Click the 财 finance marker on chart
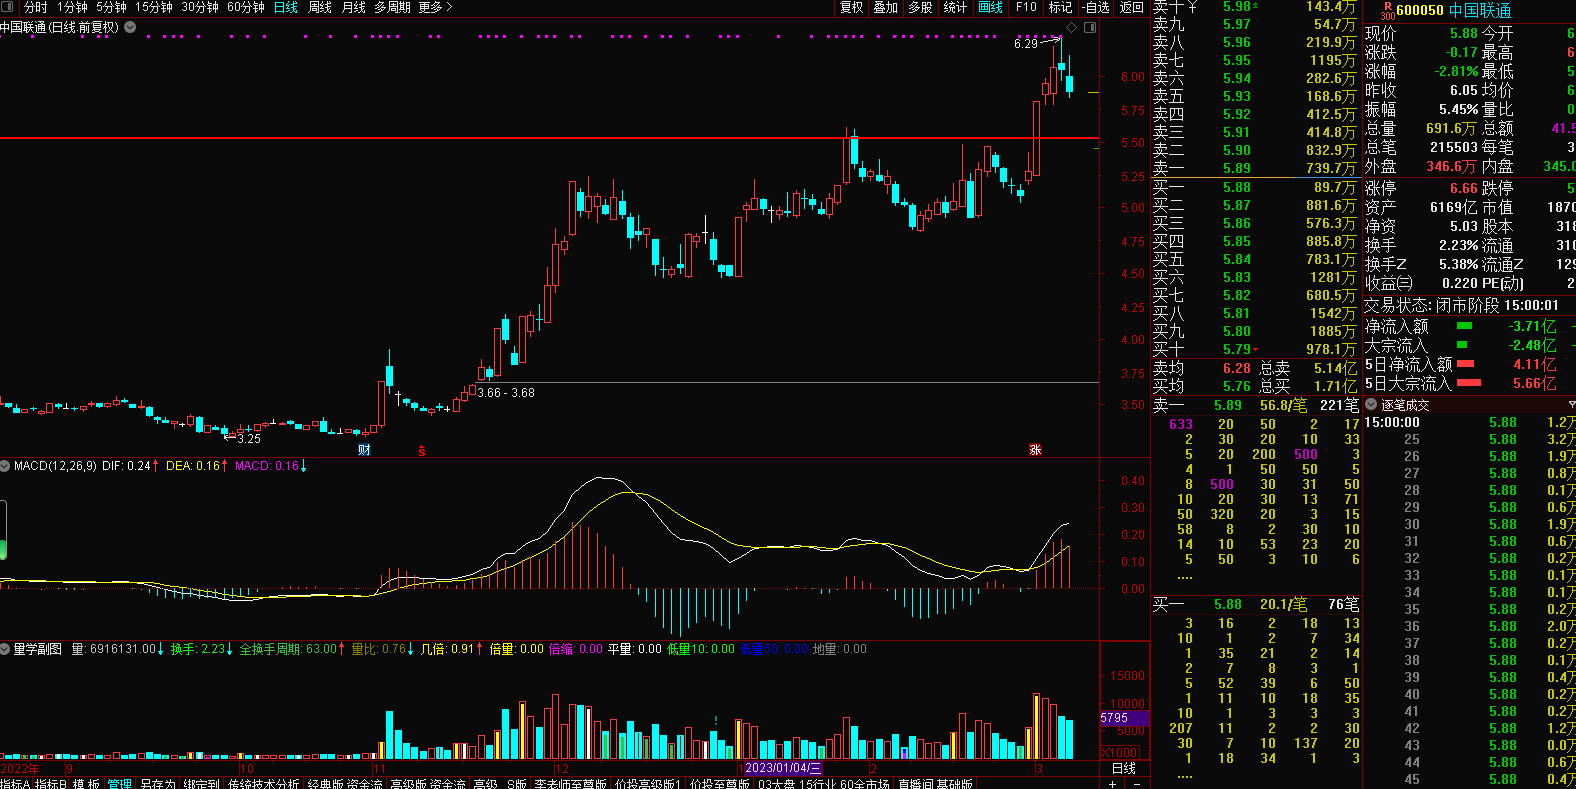Screen dimensions: 1576x789 [x=364, y=450]
